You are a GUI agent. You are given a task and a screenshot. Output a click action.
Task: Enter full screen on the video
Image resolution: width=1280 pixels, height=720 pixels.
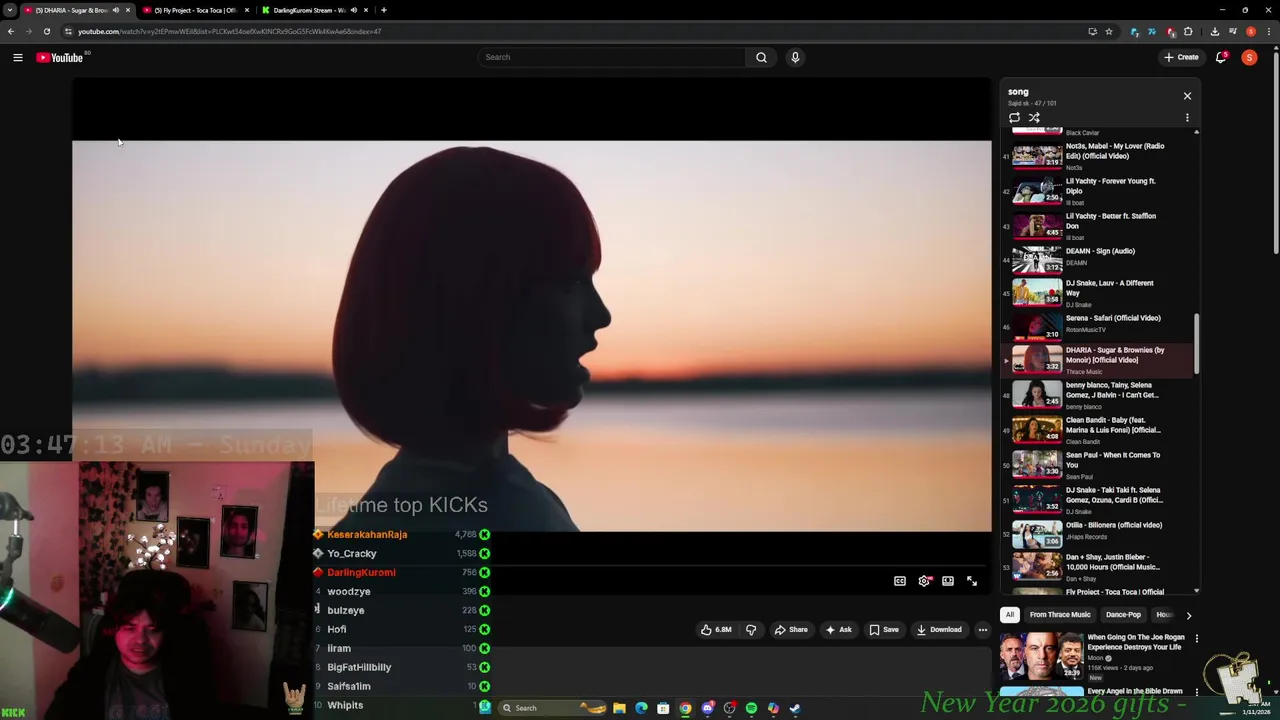pyautogui.click(x=972, y=581)
